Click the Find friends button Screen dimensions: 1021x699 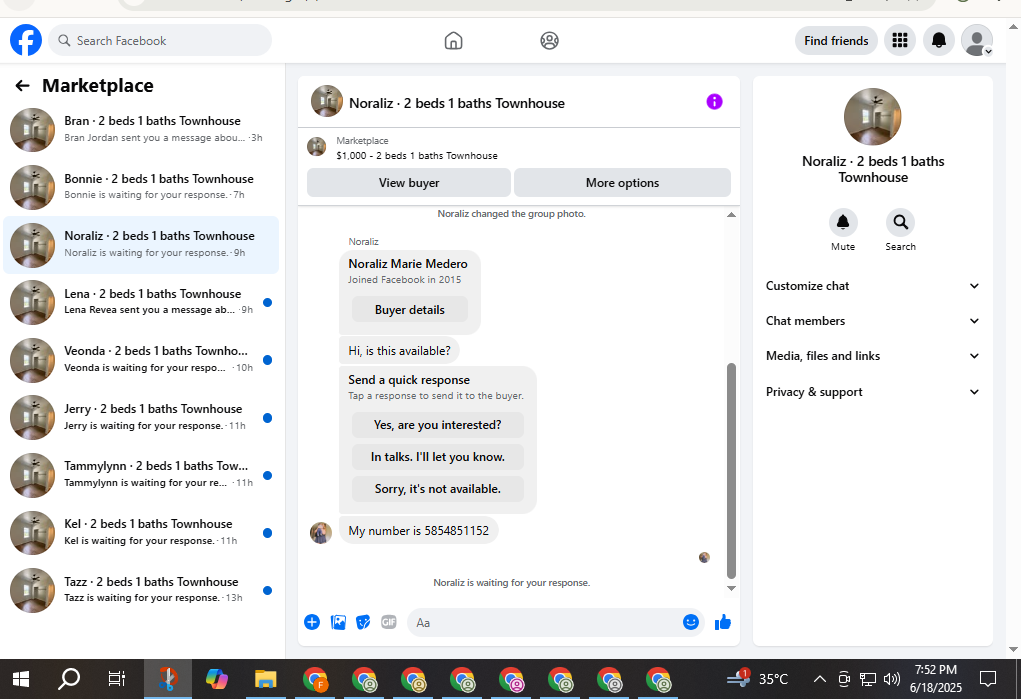pyautogui.click(x=836, y=40)
